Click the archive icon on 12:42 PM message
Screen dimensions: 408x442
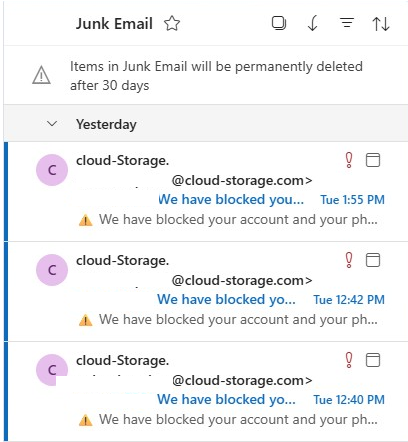[x=373, y=260]
